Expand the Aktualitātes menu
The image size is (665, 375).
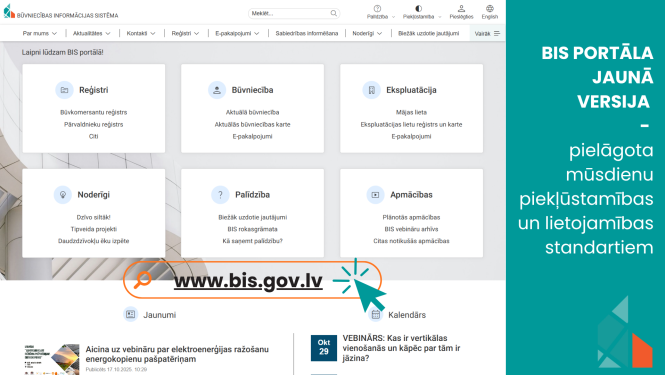pyautogui.click(x=91, y=33)
